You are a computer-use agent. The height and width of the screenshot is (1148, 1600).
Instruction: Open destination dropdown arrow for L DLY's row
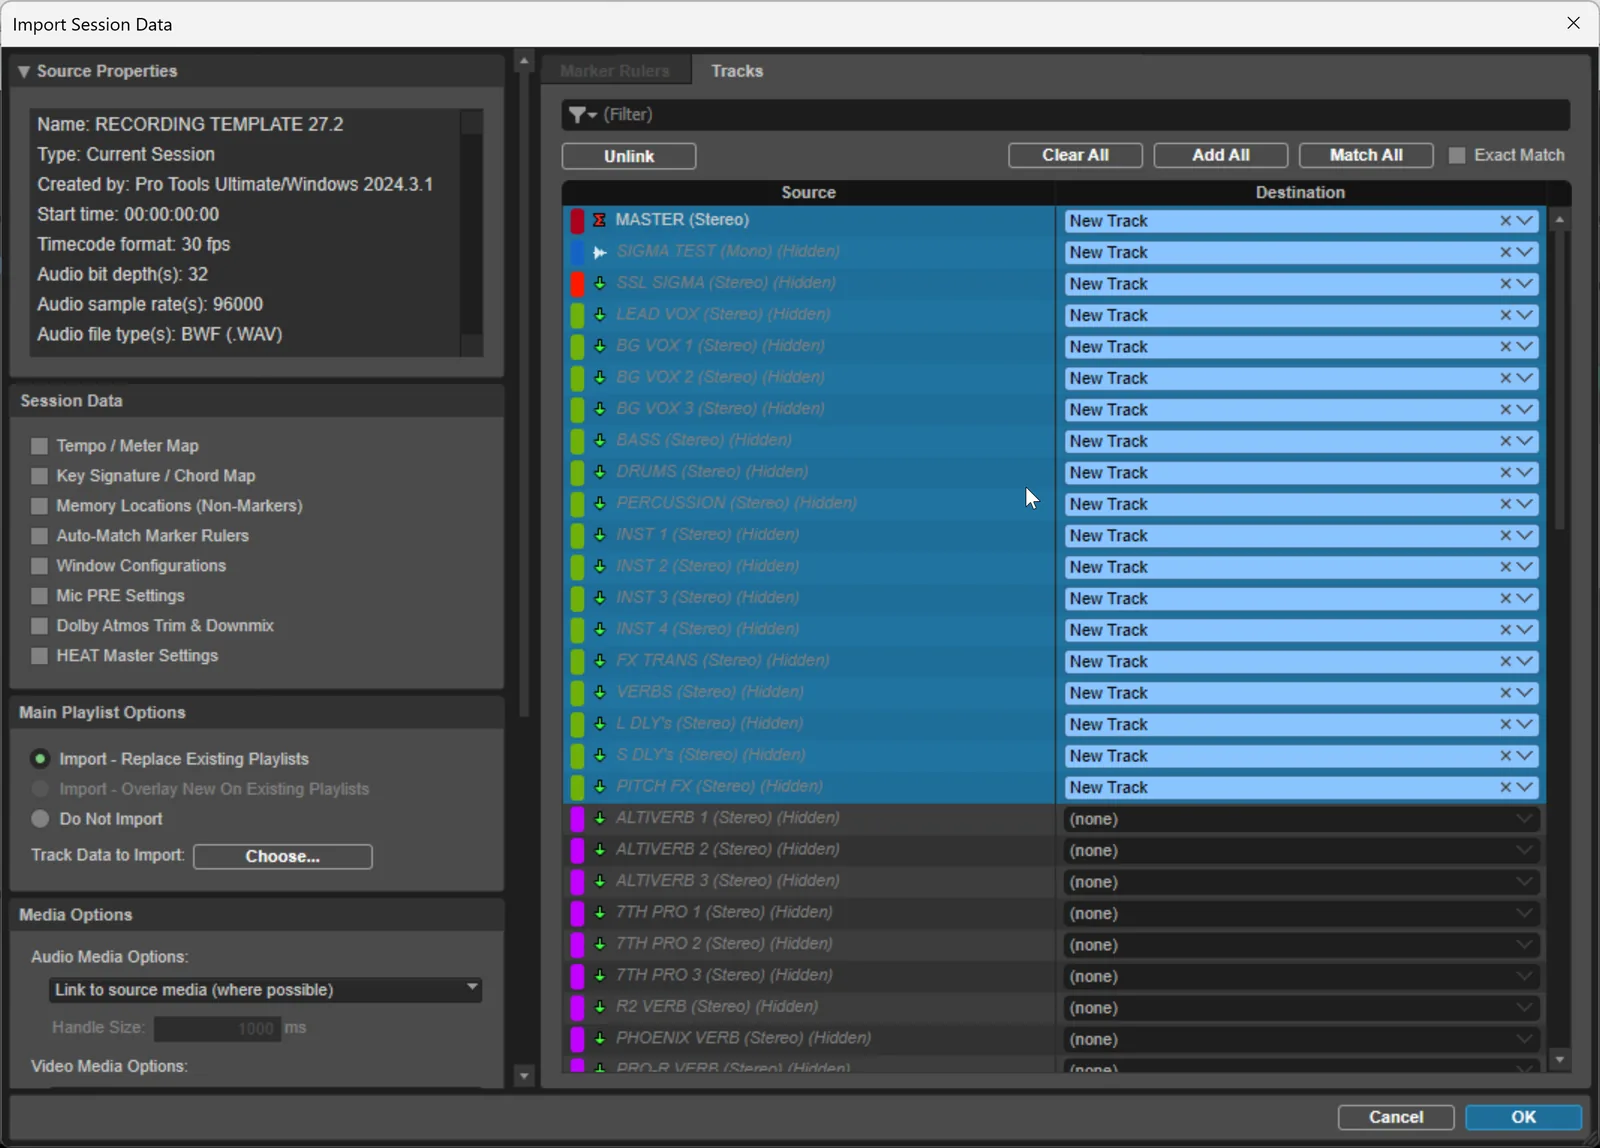tap(1525, 725)
